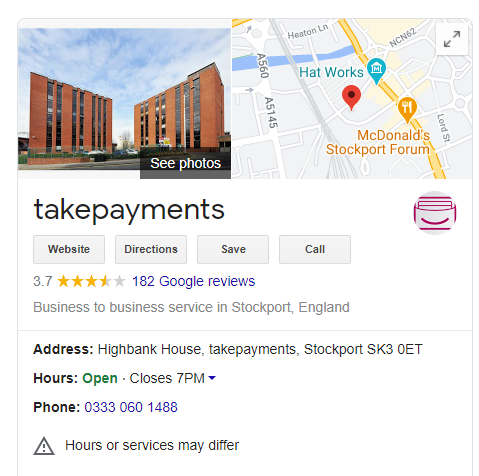Dial phone number 0333 060 1488
The width and height of the screenshot is (479, 476).
[131, 407]
